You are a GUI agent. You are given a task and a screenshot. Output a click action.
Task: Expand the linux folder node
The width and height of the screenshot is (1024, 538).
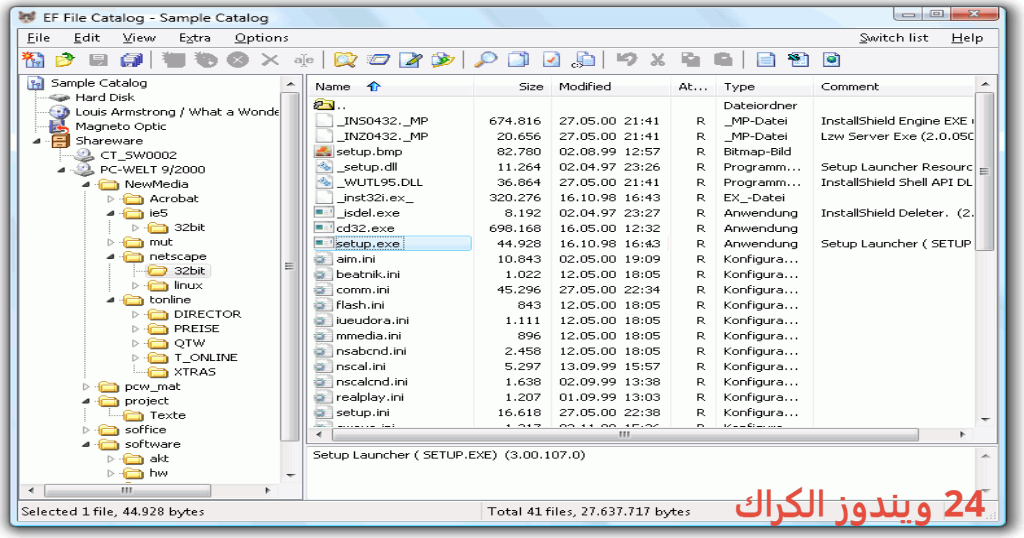[x=136, y=285]
